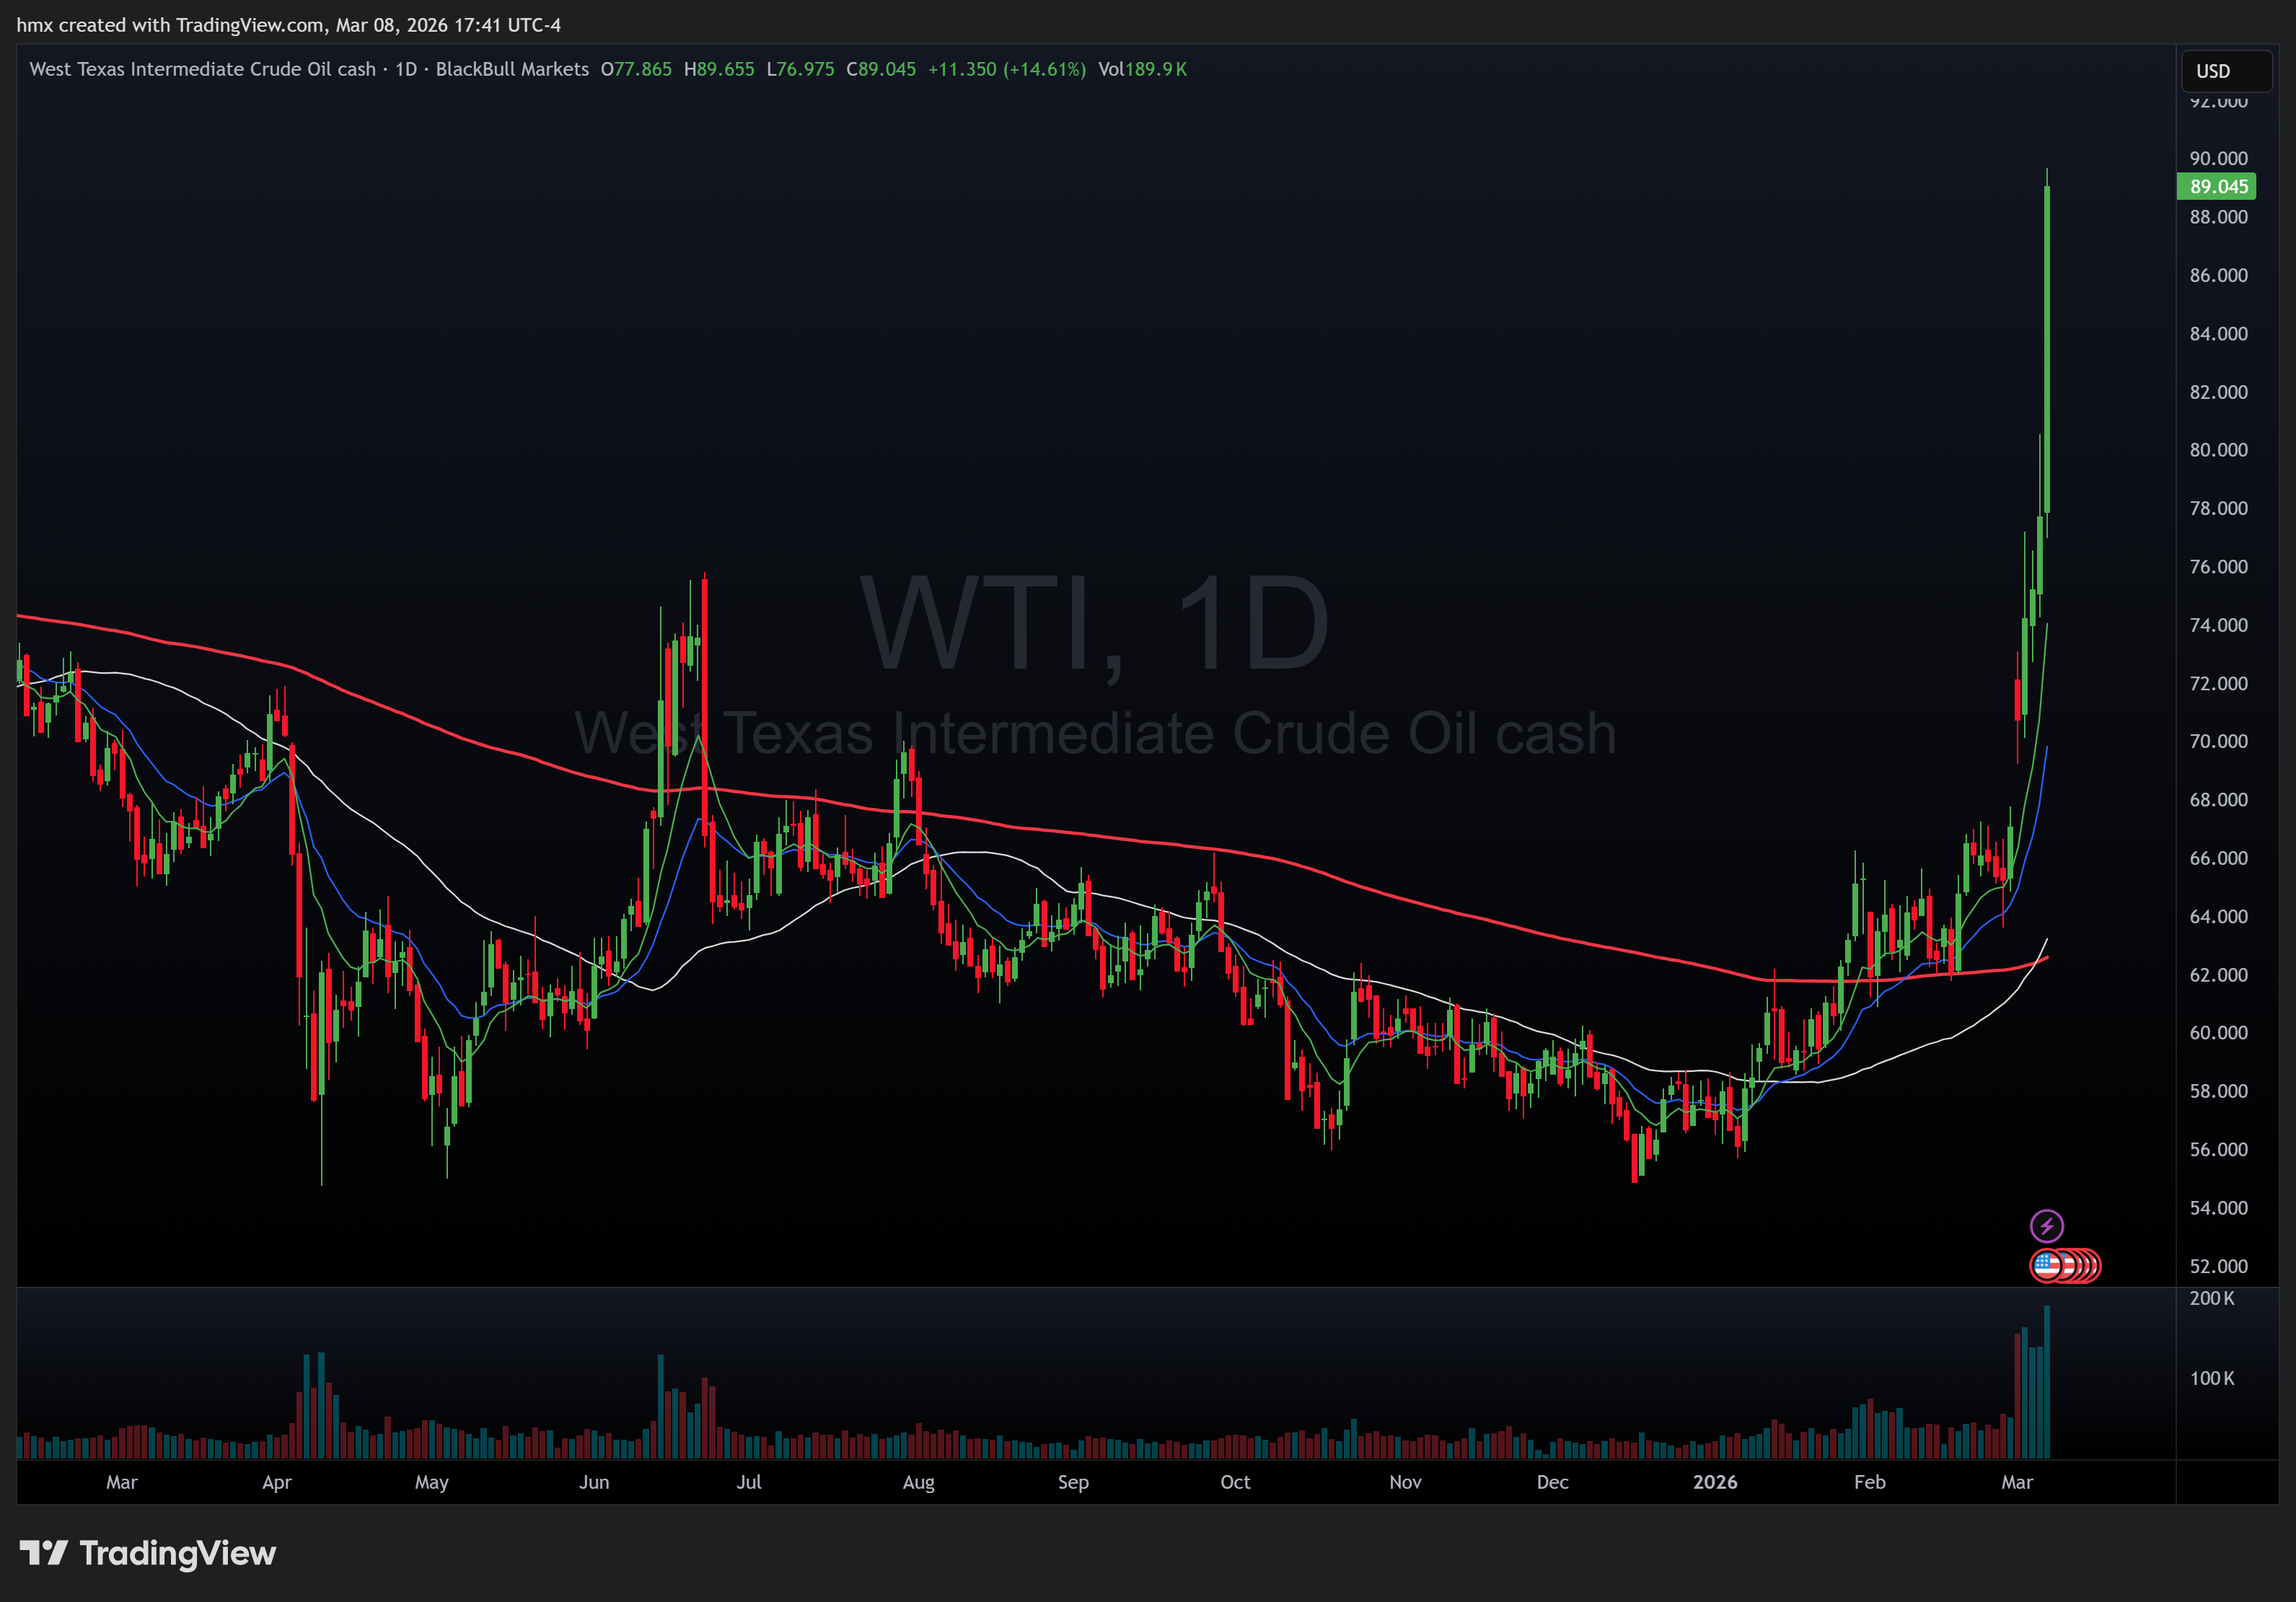
Task: Click the latest tall green candle
Action: click(2047, 350)
